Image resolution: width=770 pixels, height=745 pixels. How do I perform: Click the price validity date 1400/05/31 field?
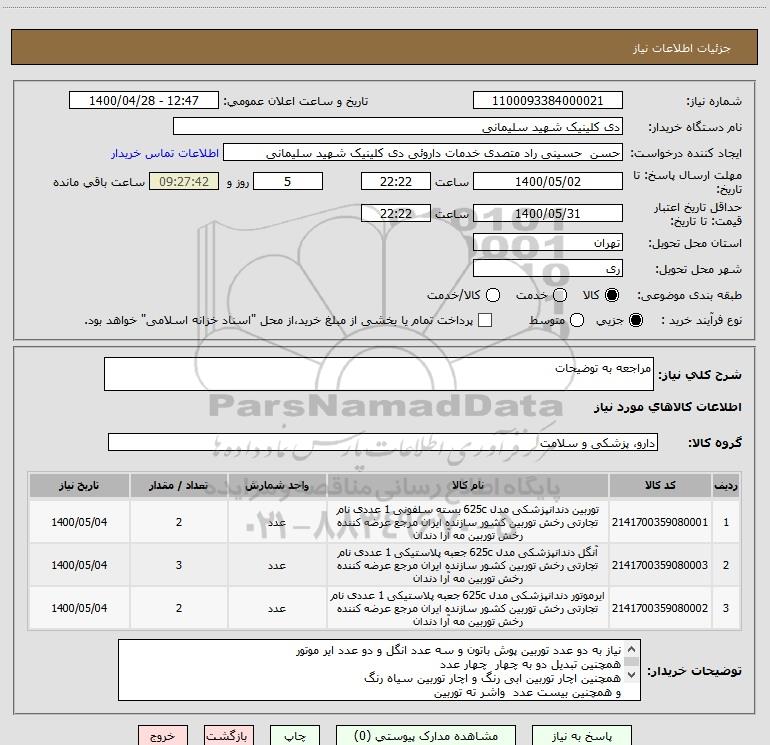[548, 213]
